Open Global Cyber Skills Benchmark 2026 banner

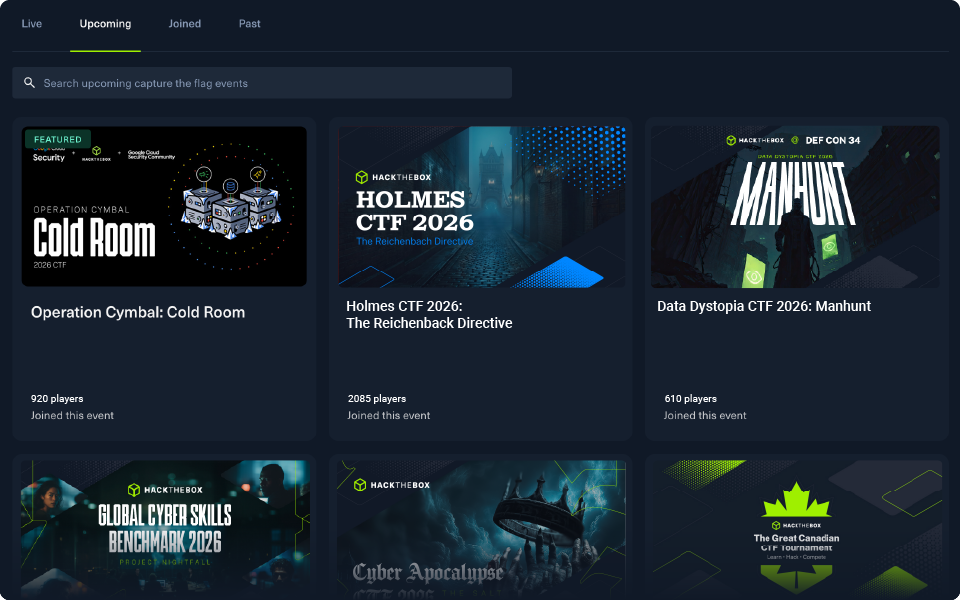point(165,530)
